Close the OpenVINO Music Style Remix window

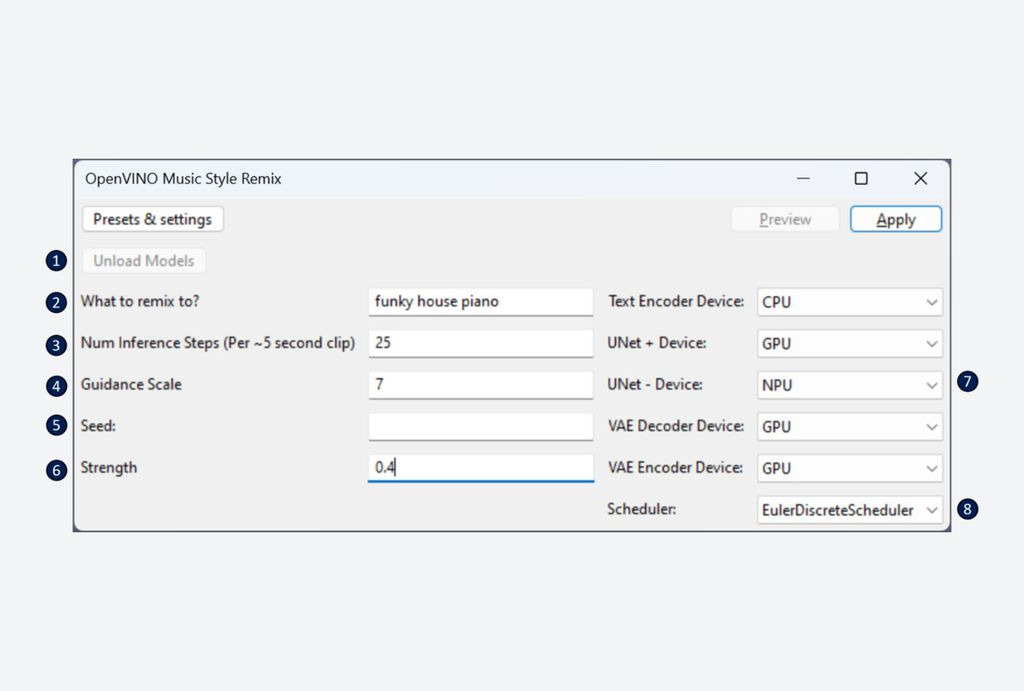tap(921, 178)
